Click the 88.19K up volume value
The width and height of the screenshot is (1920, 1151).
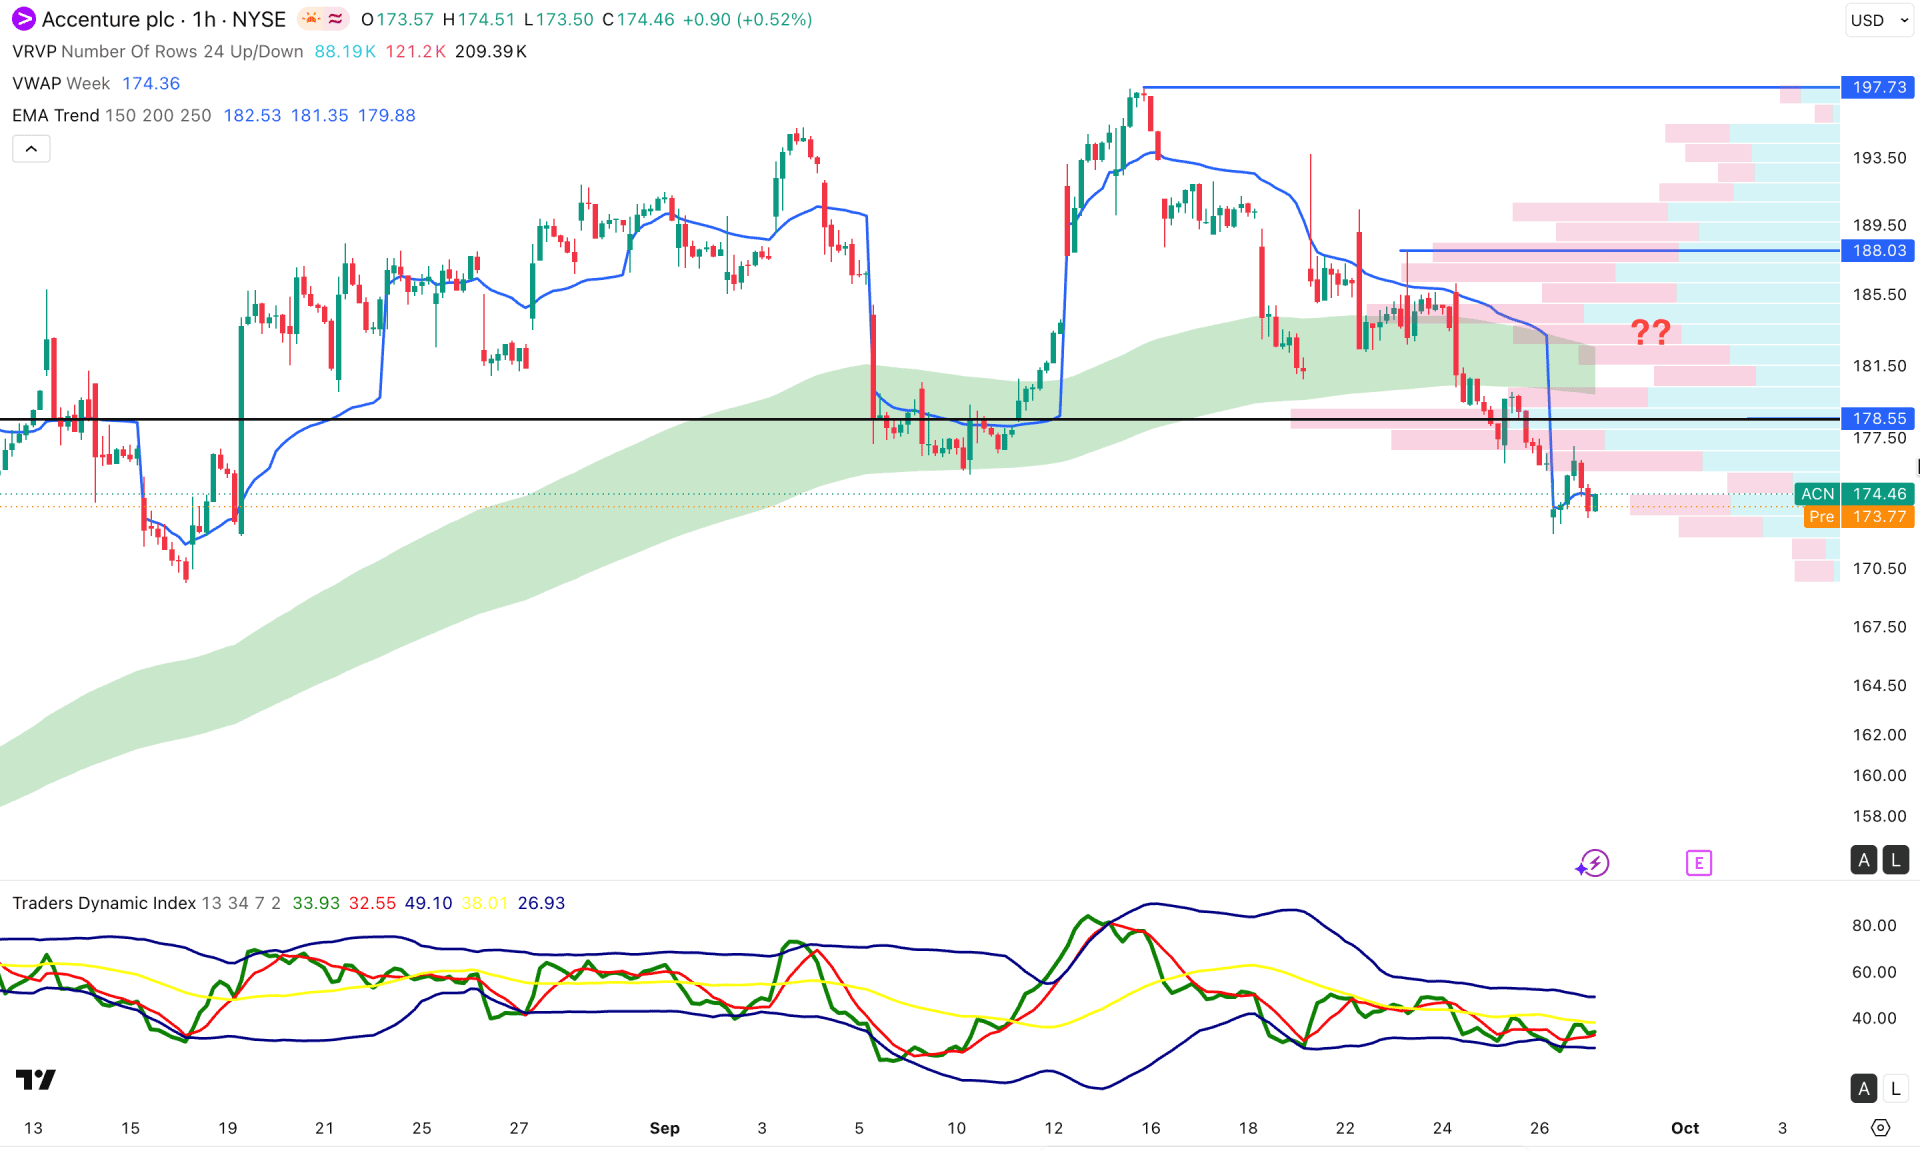(345, 51)
